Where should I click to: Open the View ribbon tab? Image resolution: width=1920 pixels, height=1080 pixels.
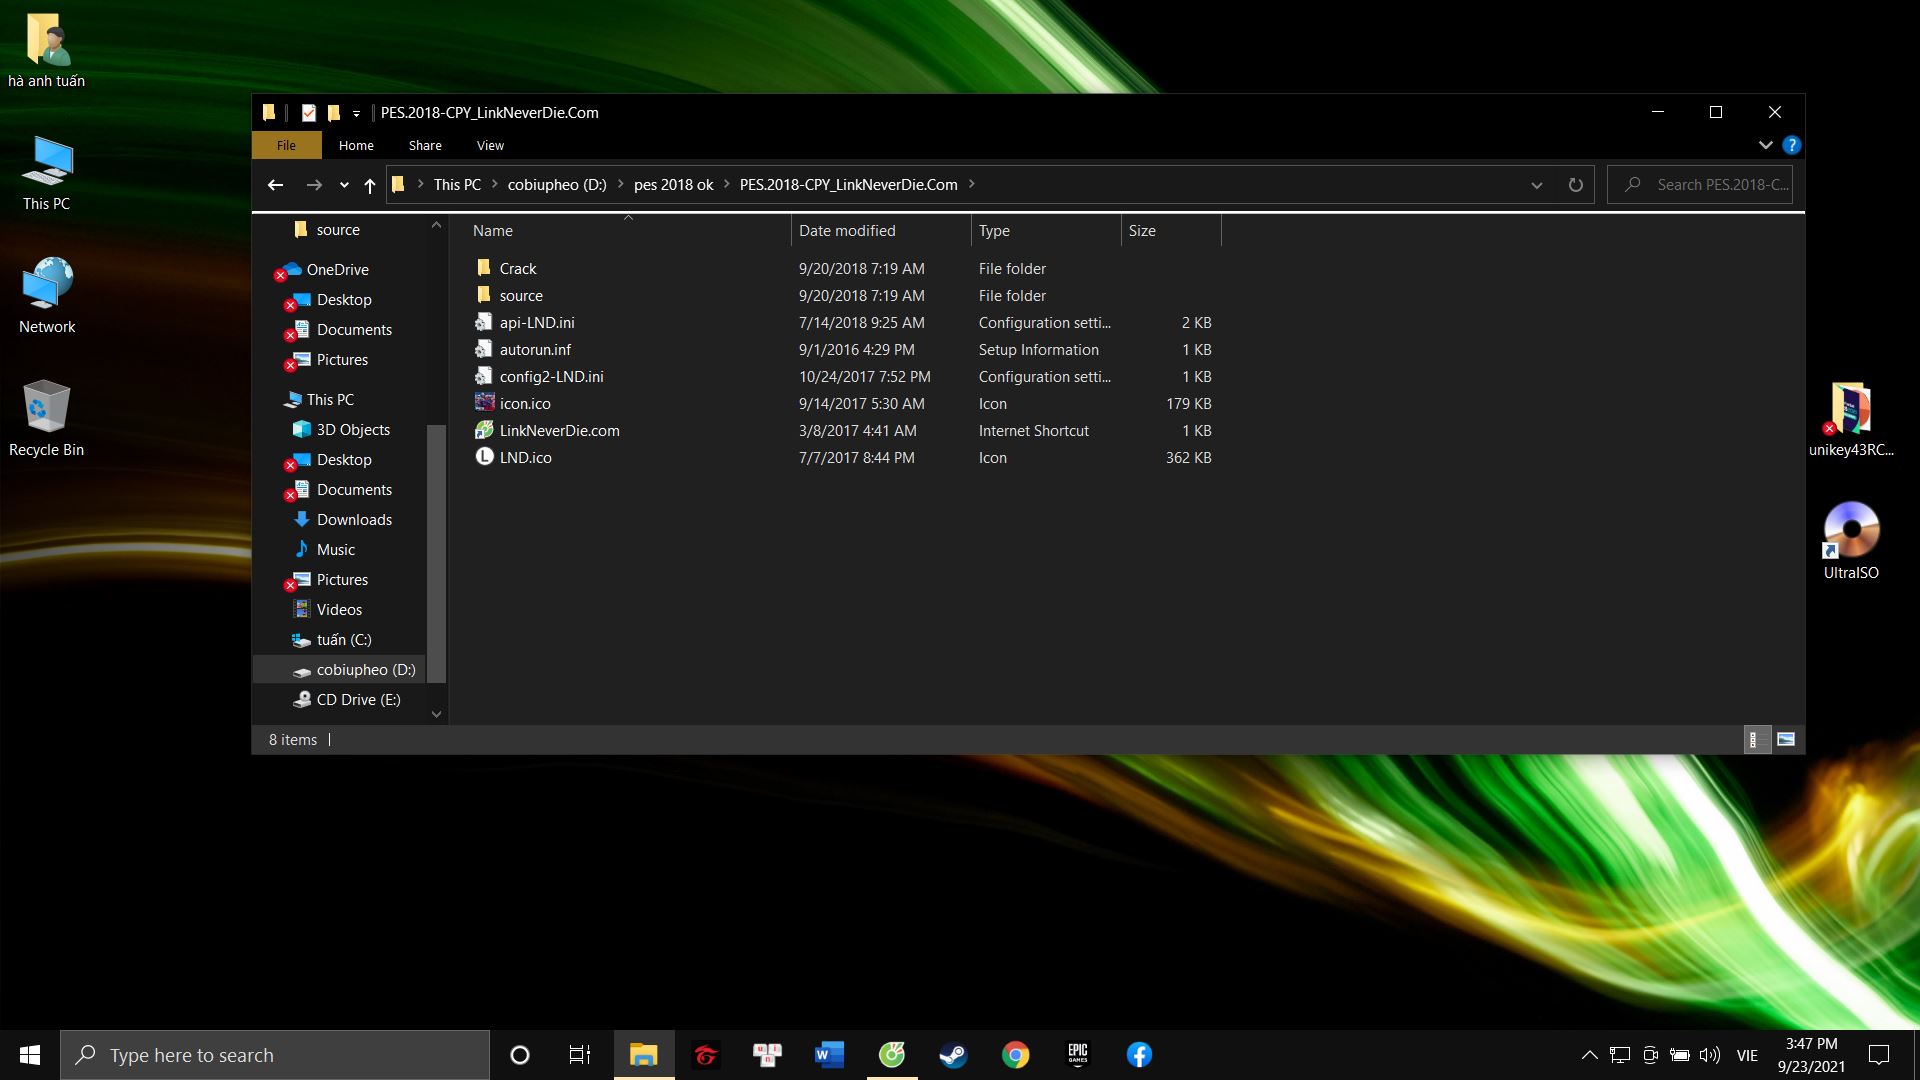pyautogui.click(x=490, y=145)
